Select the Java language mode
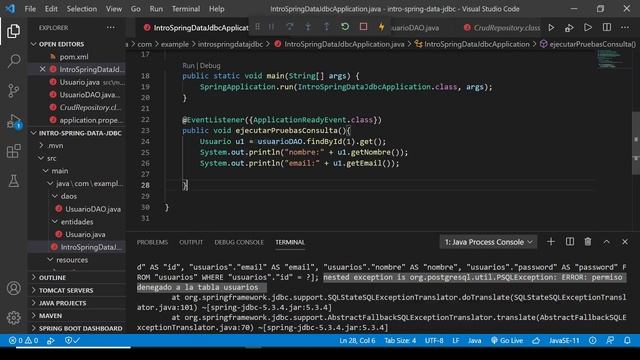The image size is (640, 360). click(474, 340)
